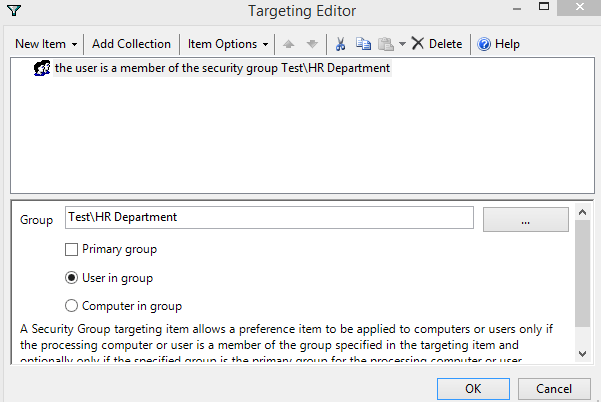Confirm with the OK button

coord(473,389)
